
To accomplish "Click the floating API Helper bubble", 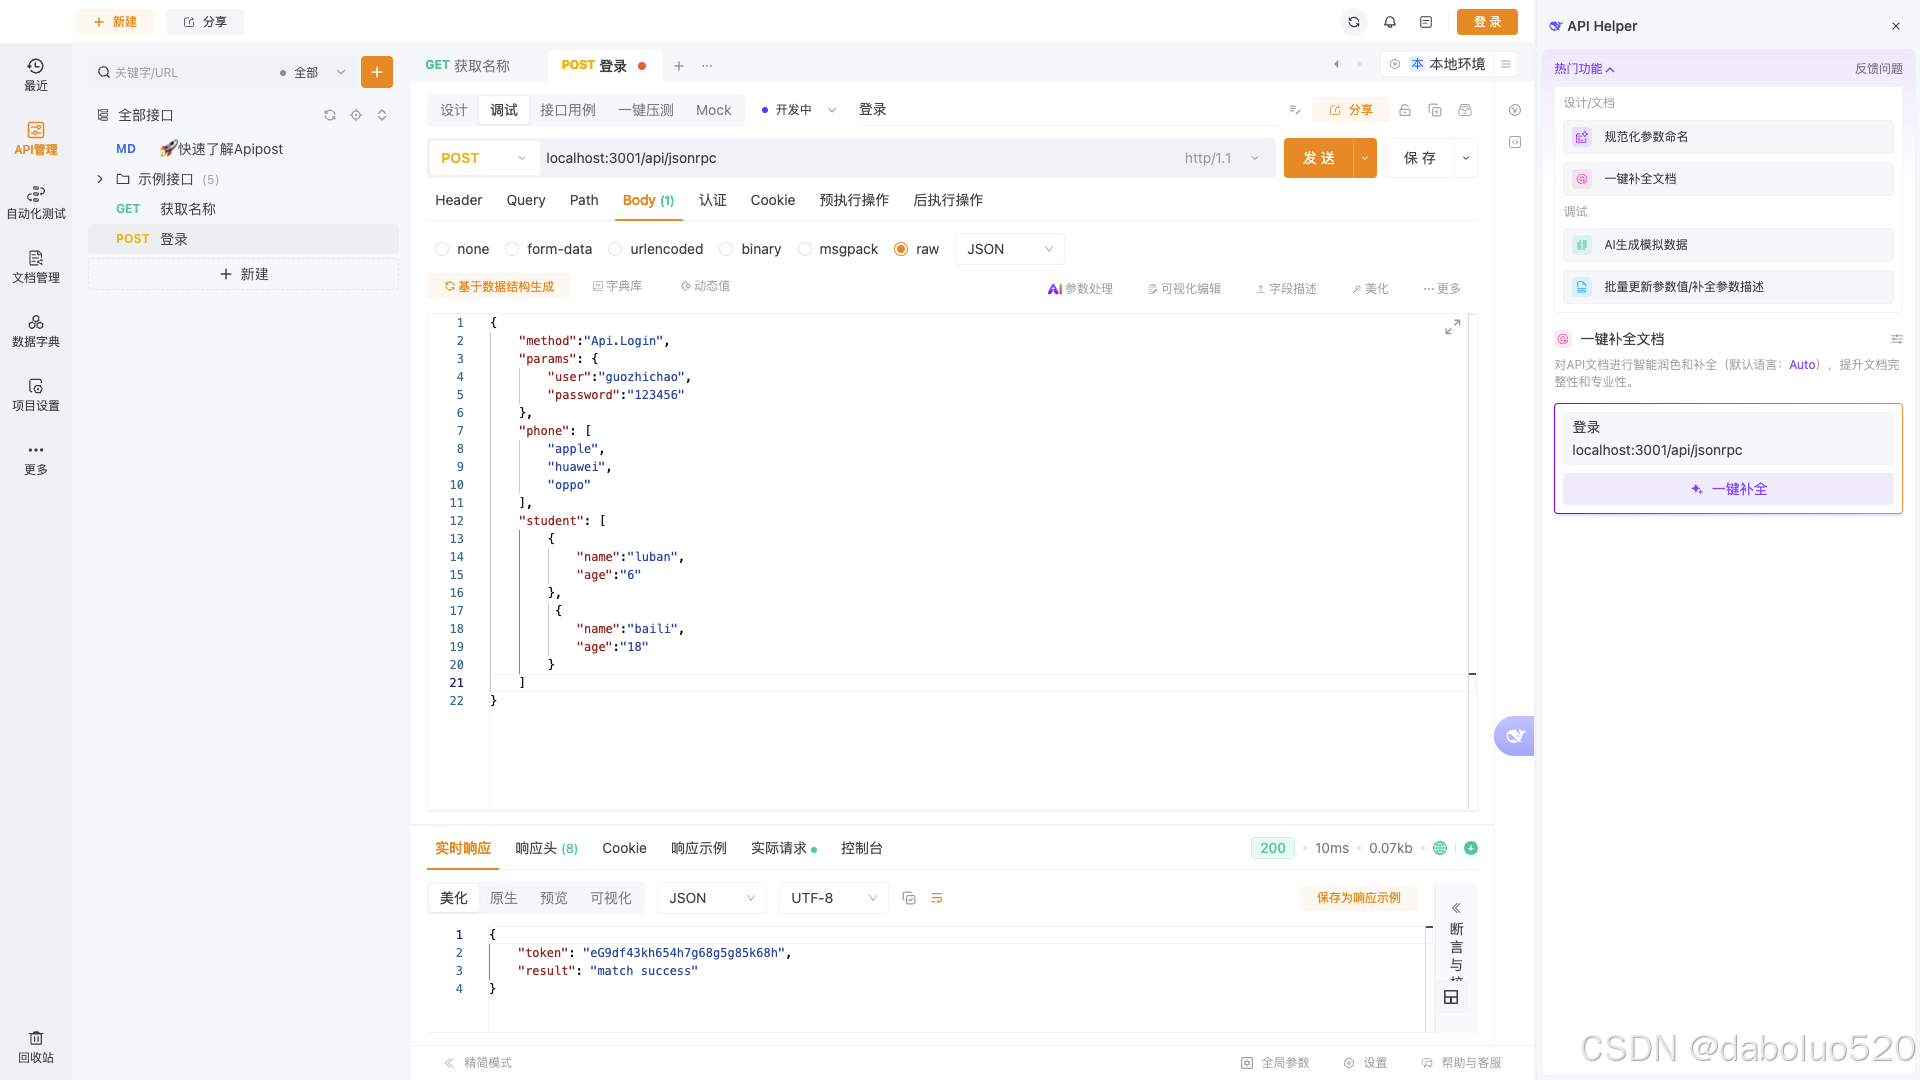I will tap(1514, 736).
